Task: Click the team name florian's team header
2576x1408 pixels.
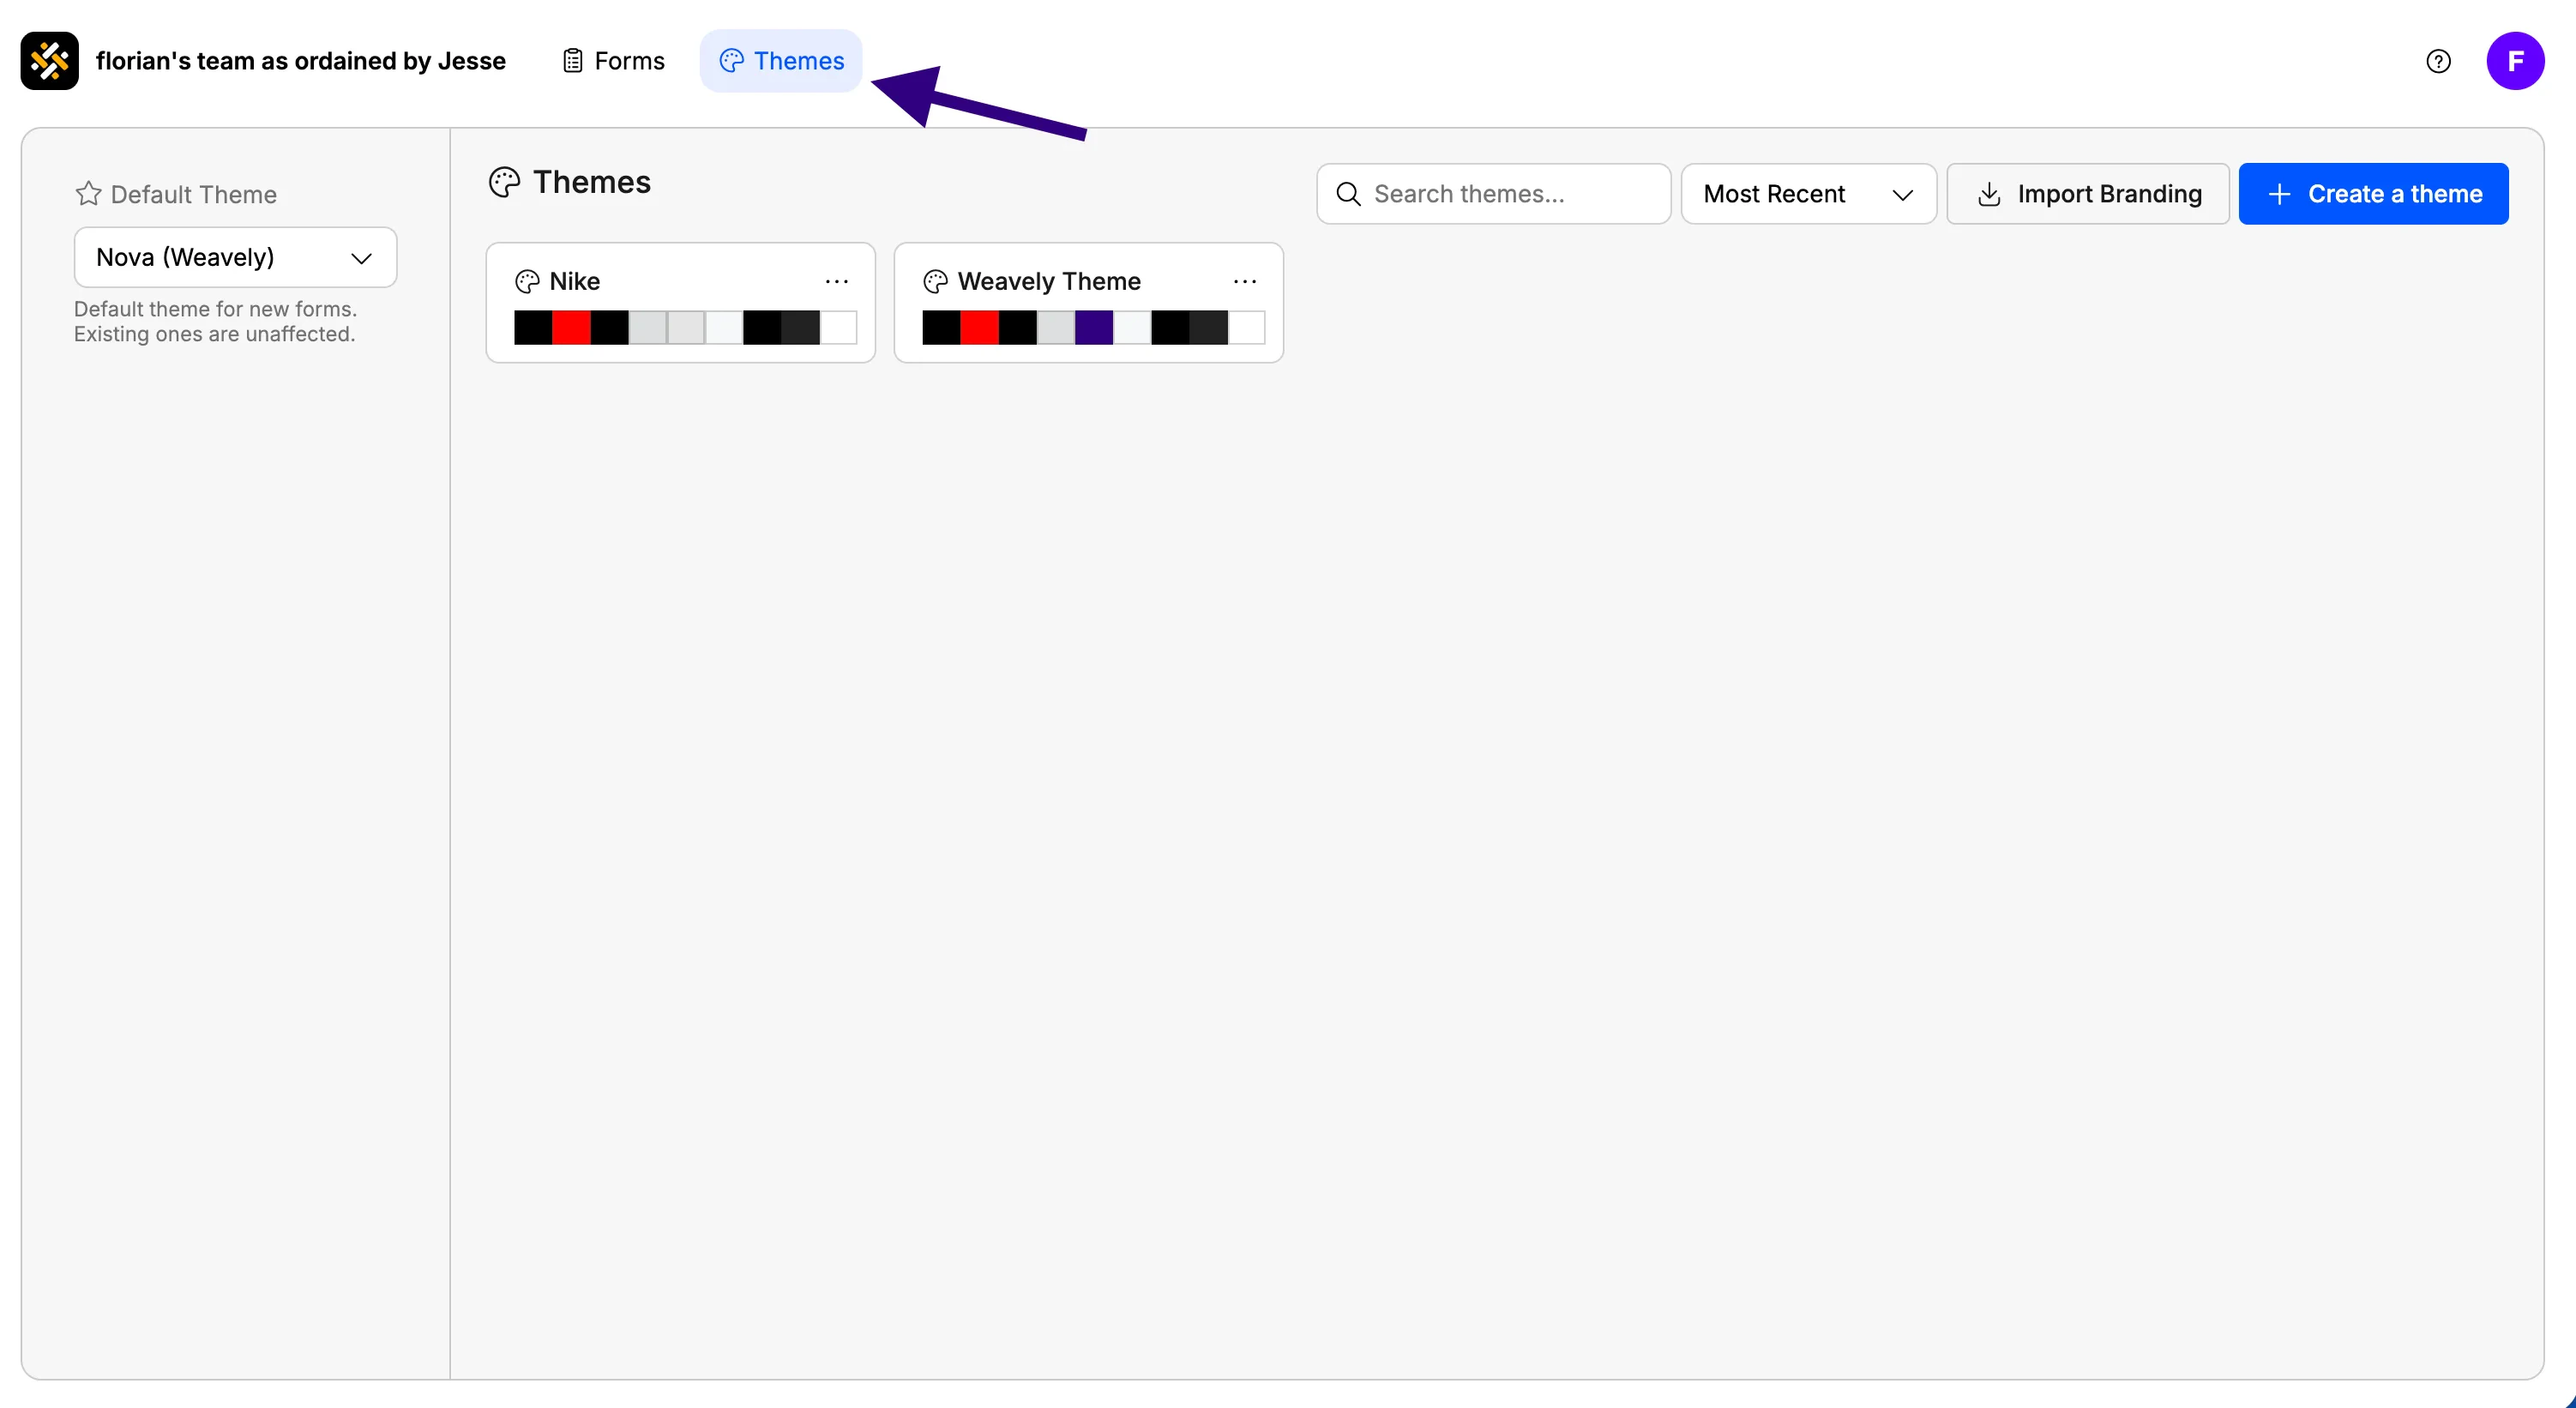Action: coord(301,61)
